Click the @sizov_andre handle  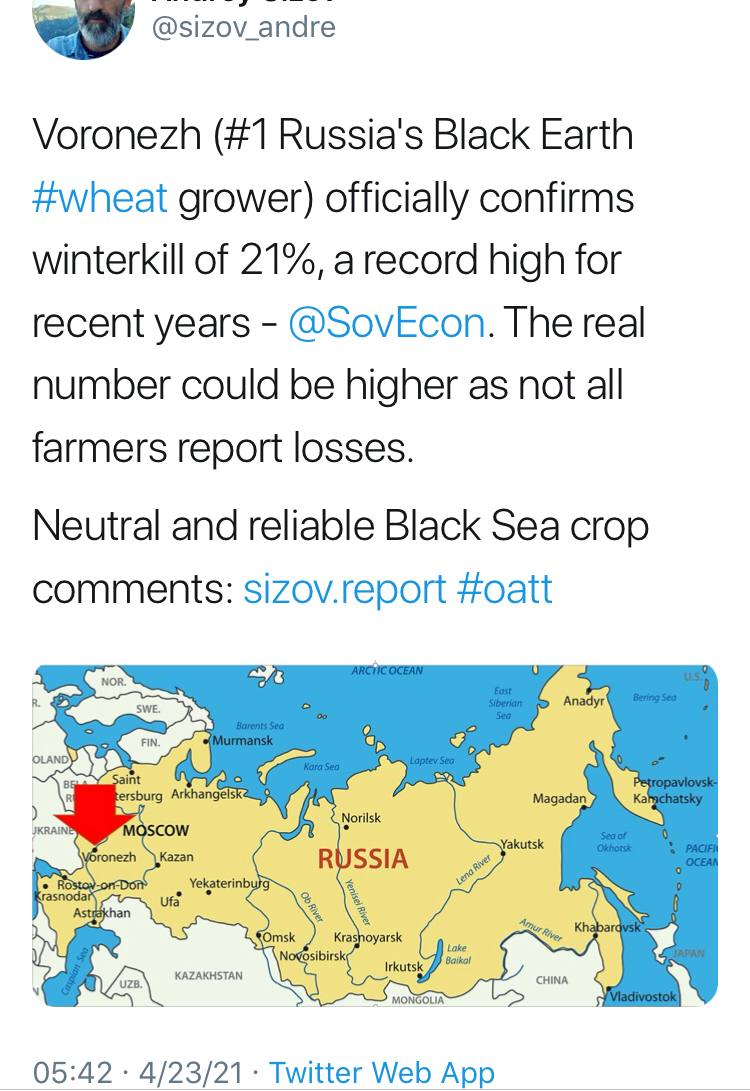click(243, 26)
